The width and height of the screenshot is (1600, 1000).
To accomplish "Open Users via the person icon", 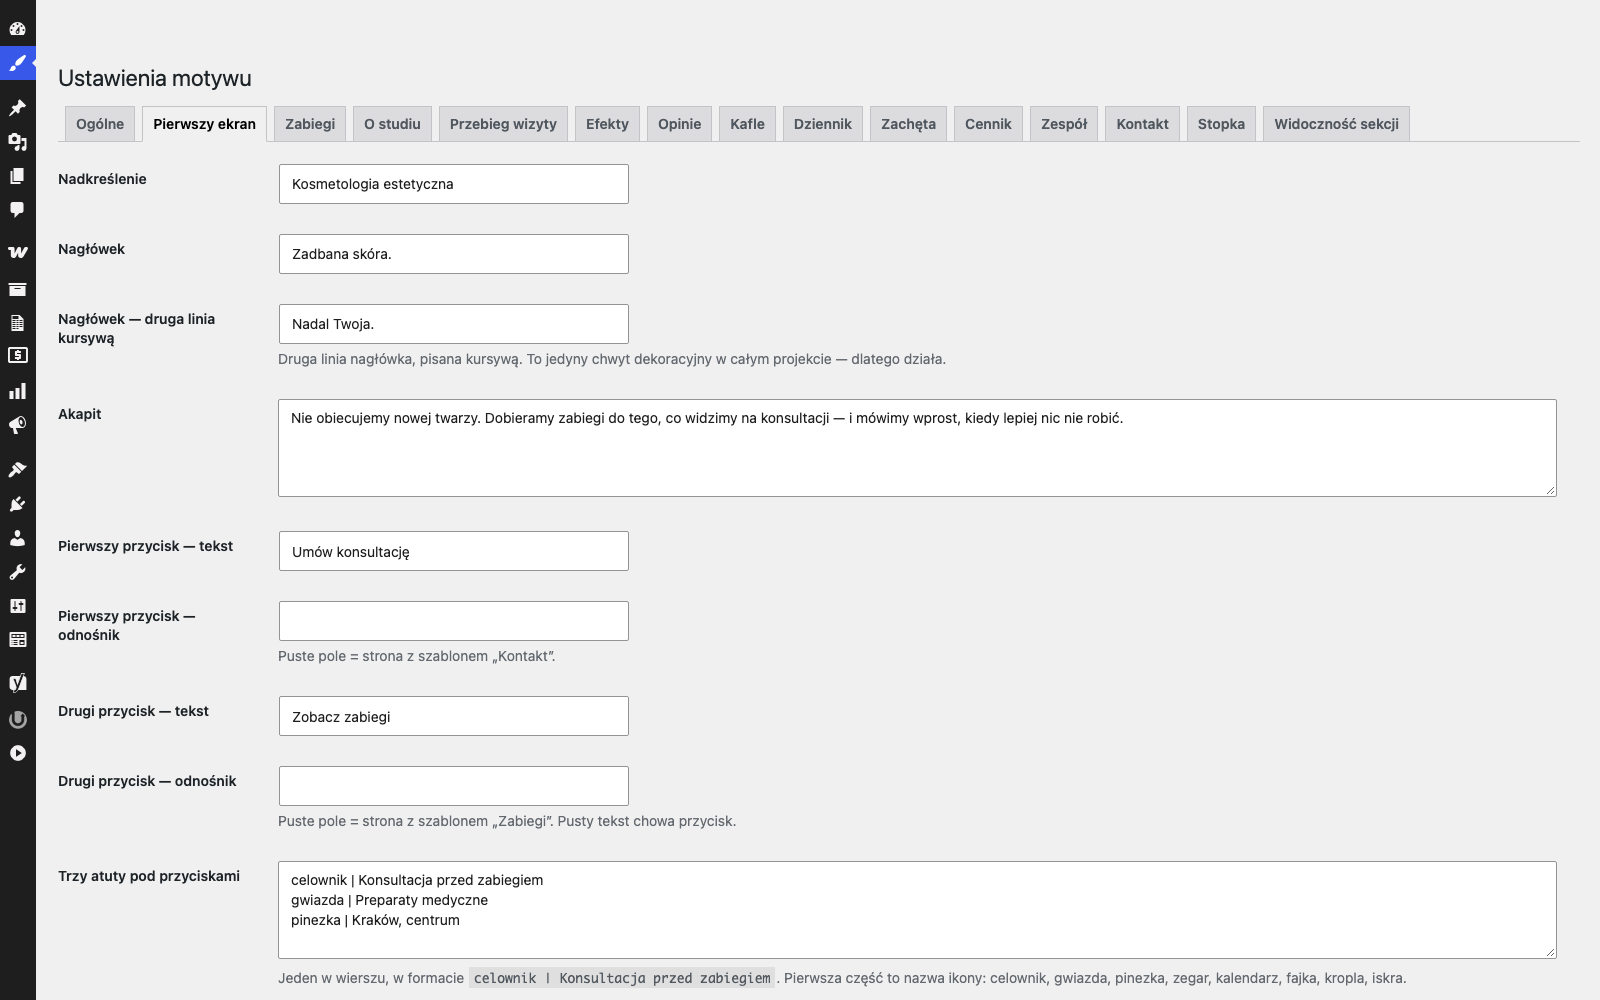I will coord(17,538).
